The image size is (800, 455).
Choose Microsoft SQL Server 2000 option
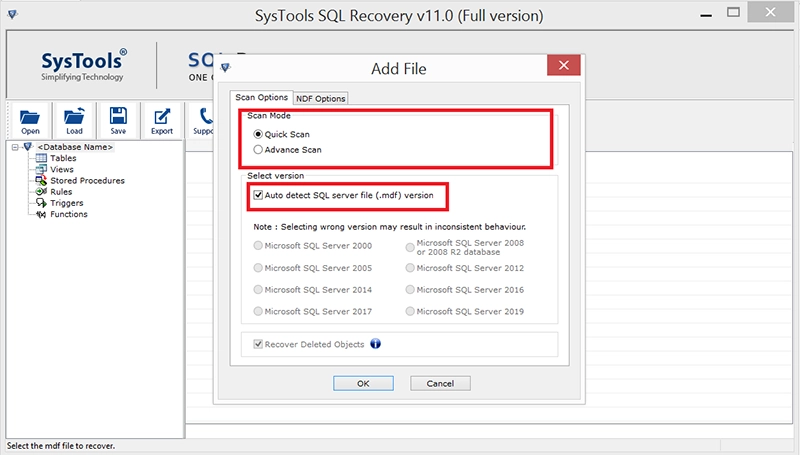tap(258, 245)
